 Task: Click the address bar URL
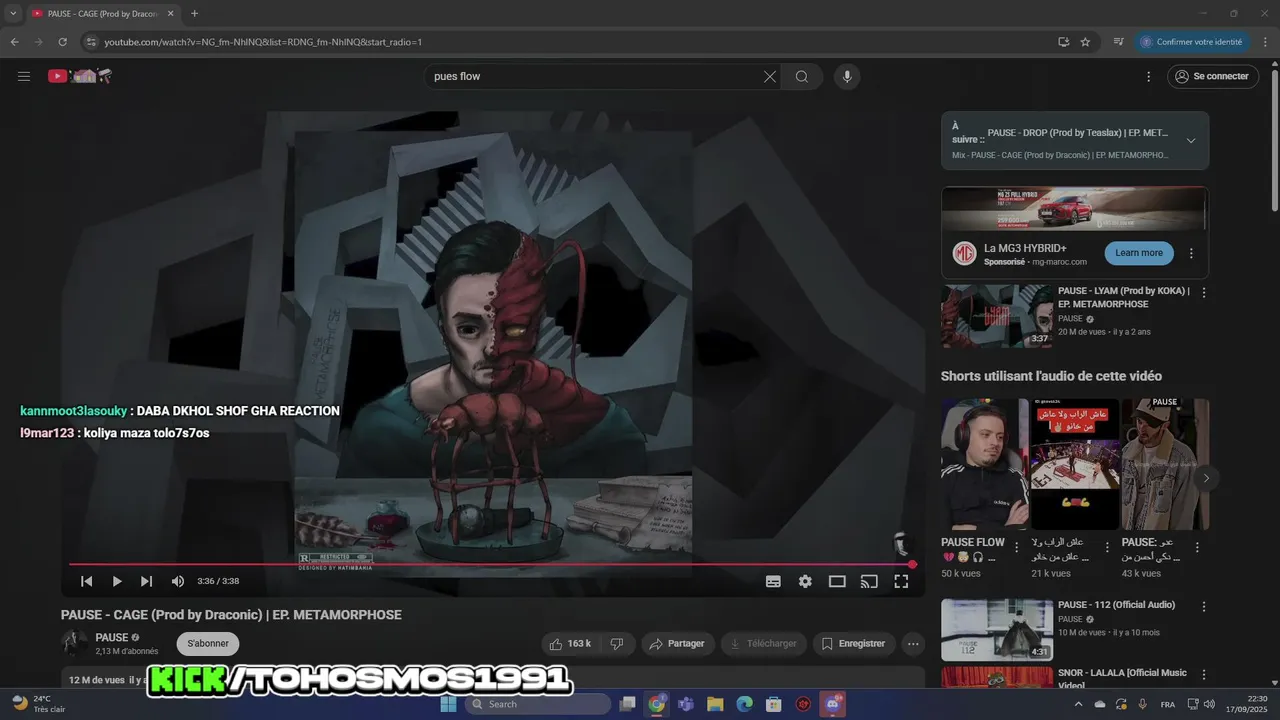(x=263, y=42)
